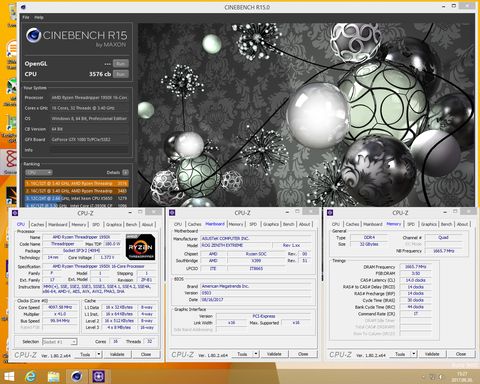Click the title bar icon of the CPU-tab CPU-Z window
This screenshot has height=384, width=480.
pos(15,213)
